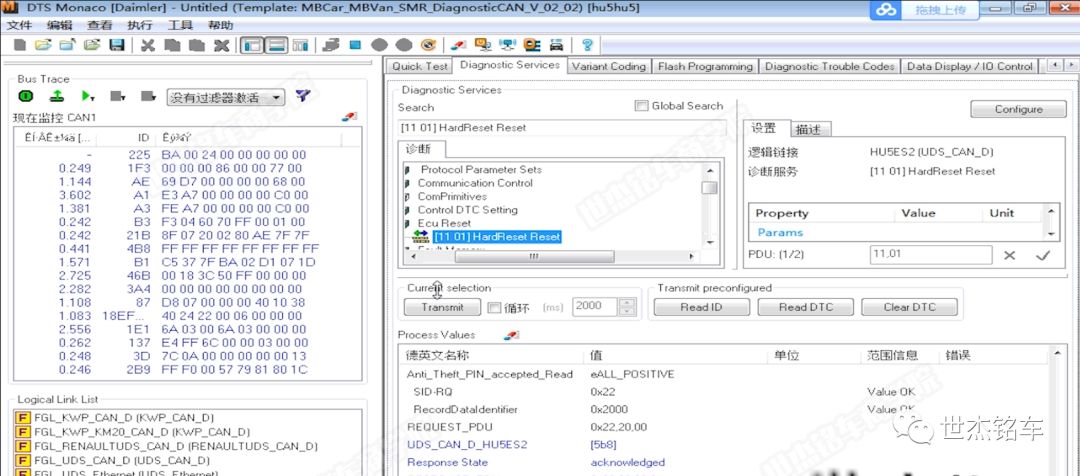Image resolution: width=1080 pixels, height=476 pixels.
Task: Click the orange swirl toolbar icon
Action: pos(428,45)
